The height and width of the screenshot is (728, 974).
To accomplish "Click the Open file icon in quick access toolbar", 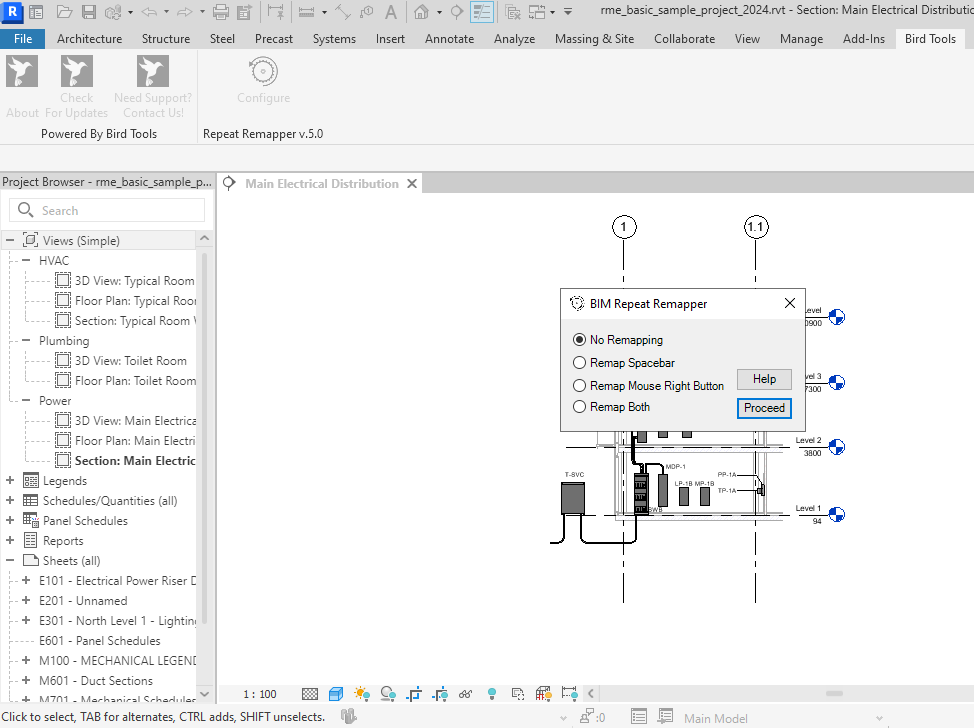I will click(x=64, y=13).
